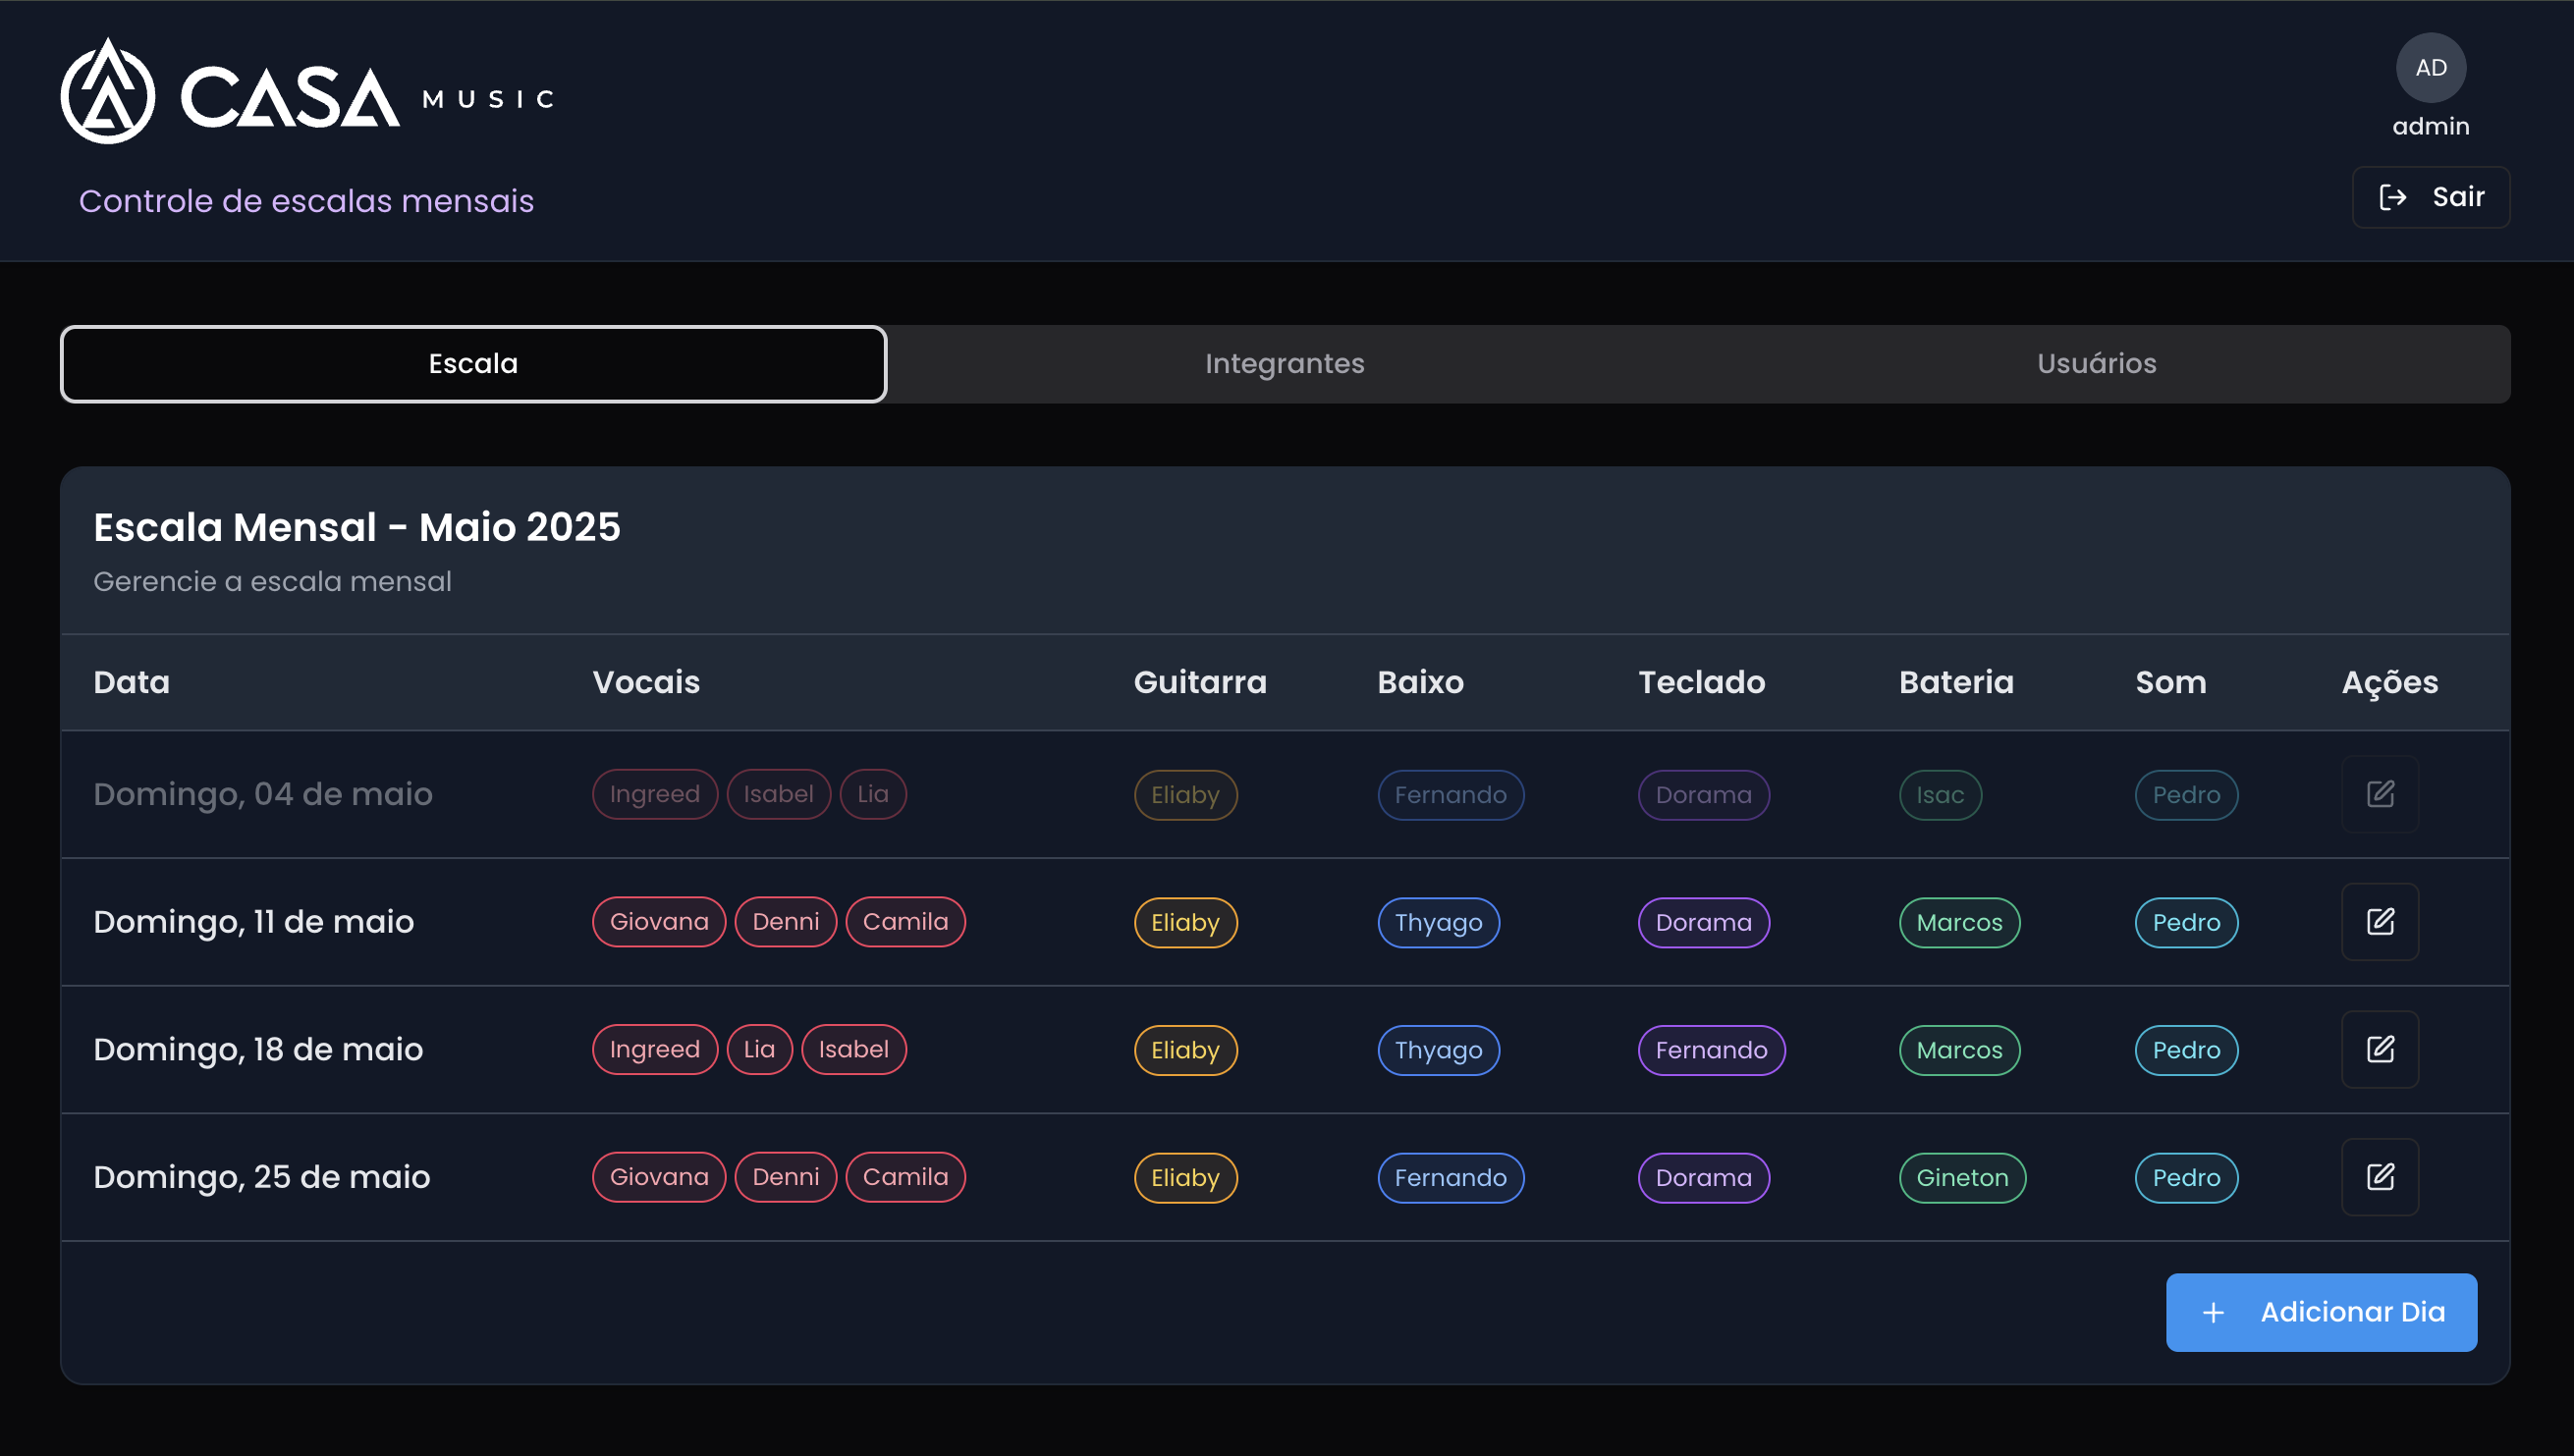This screenshot has height=1456, width=2574.
Task: Click the Fernando teclado tag on 18 de maio
Action: [x=1712, y=1051]
